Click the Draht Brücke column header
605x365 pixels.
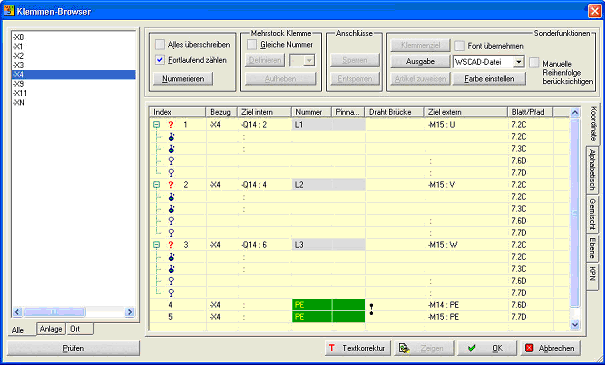click(394, 112)
